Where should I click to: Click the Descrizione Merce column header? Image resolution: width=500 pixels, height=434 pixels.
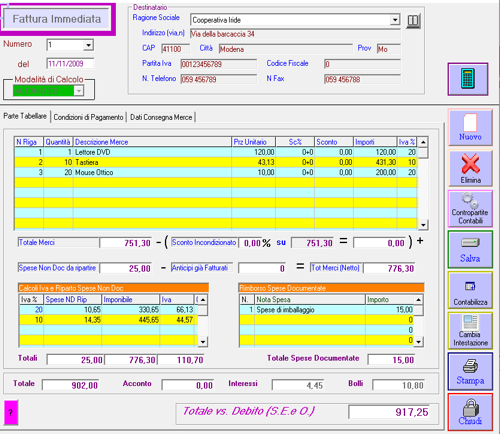point(152,142)
